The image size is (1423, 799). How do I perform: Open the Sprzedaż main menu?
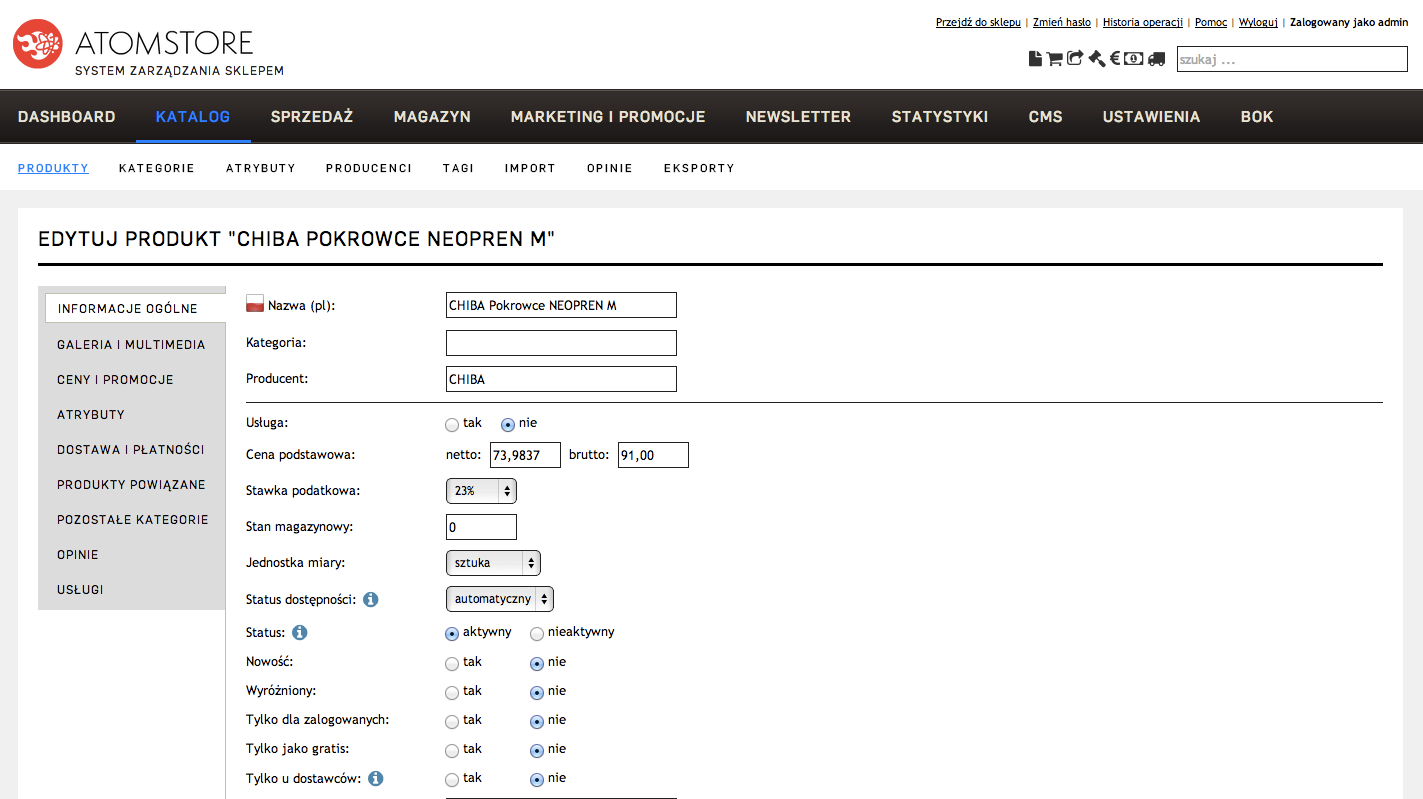click(x=311, y=117)
